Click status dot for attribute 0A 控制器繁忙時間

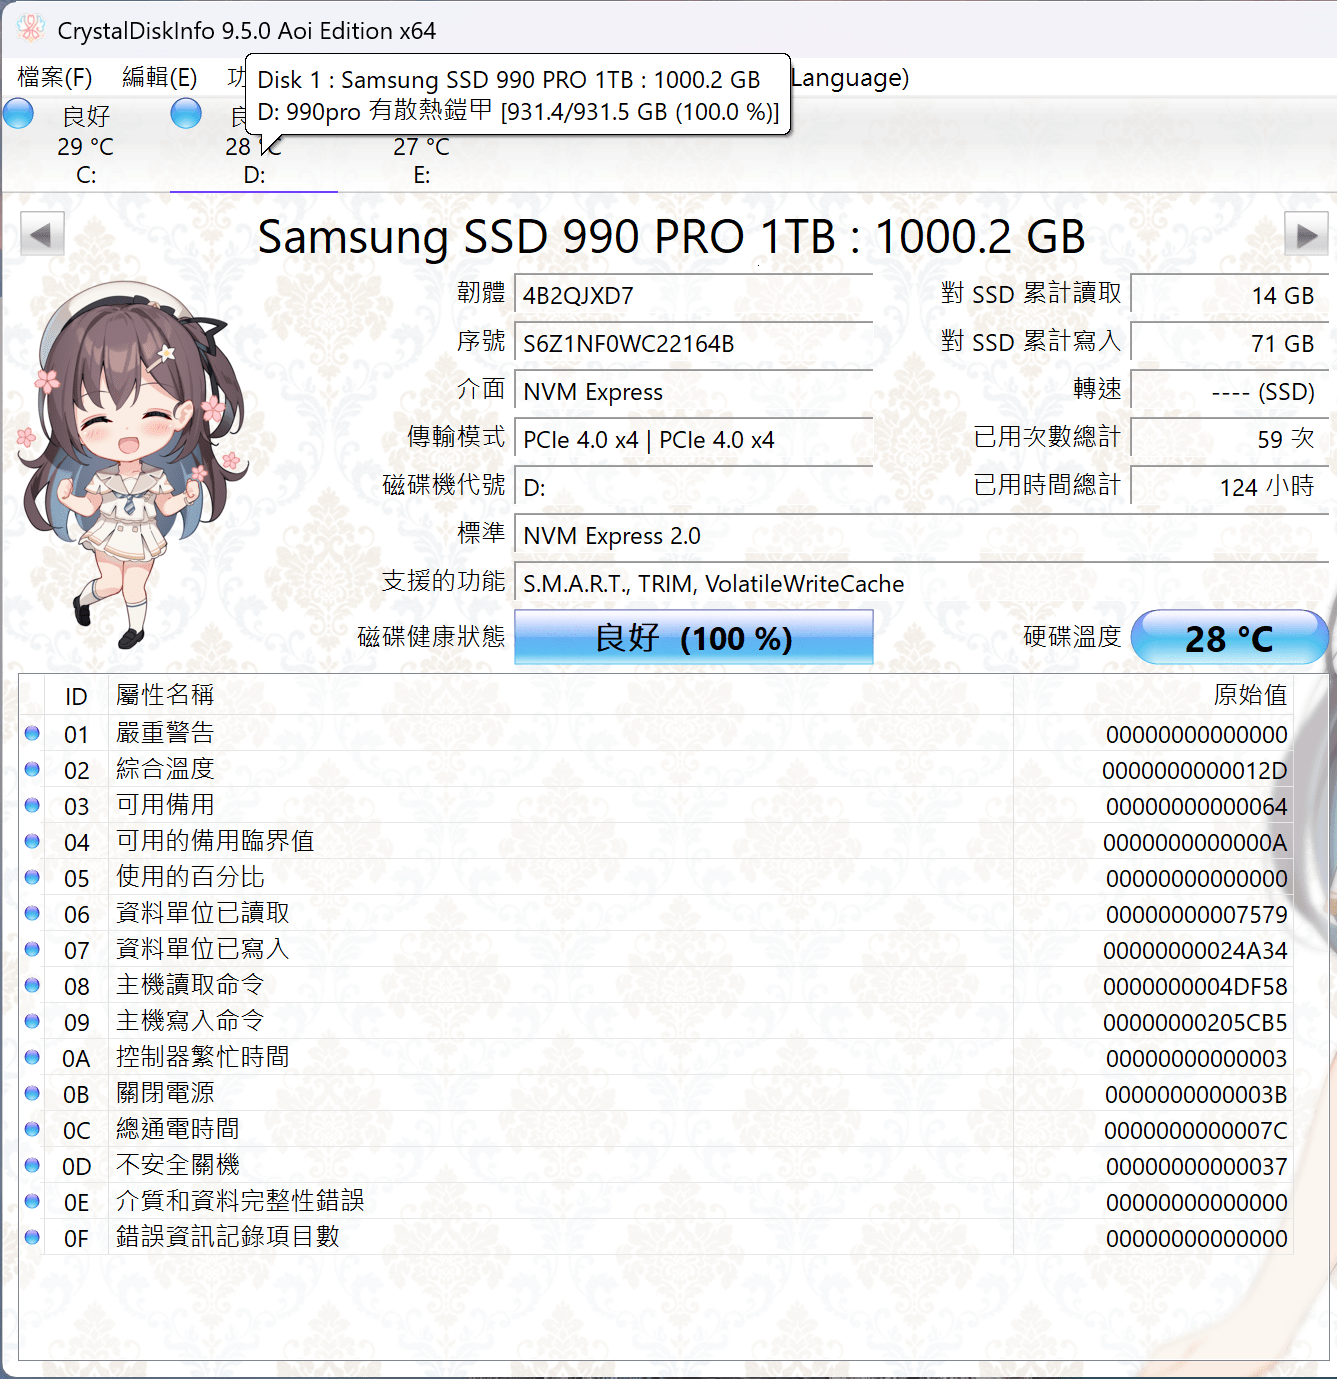tap(32, 1057)
